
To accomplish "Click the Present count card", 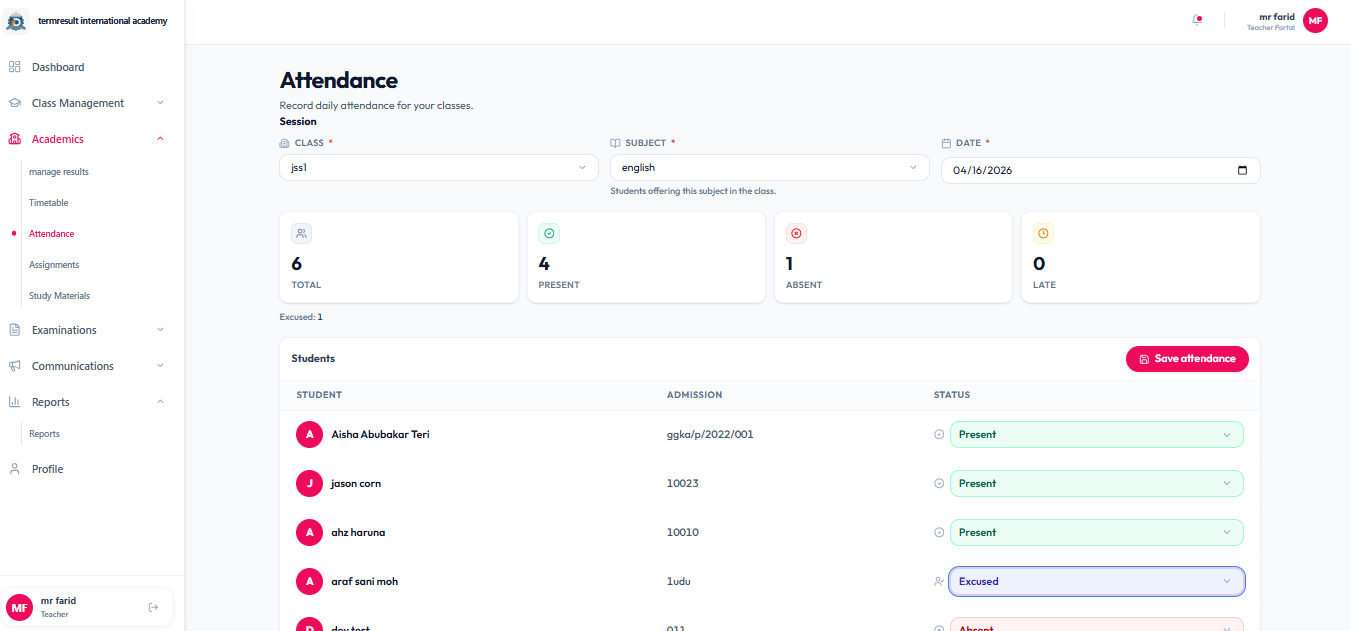I will tap(647, 257).
